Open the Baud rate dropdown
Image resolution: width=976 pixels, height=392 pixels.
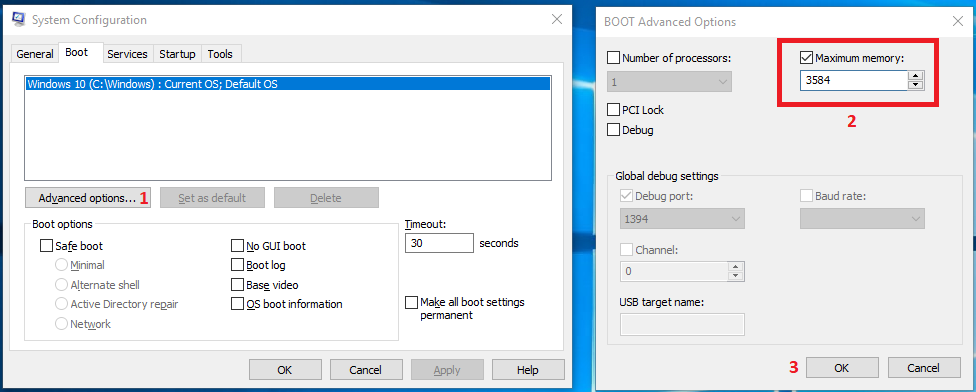862,218
